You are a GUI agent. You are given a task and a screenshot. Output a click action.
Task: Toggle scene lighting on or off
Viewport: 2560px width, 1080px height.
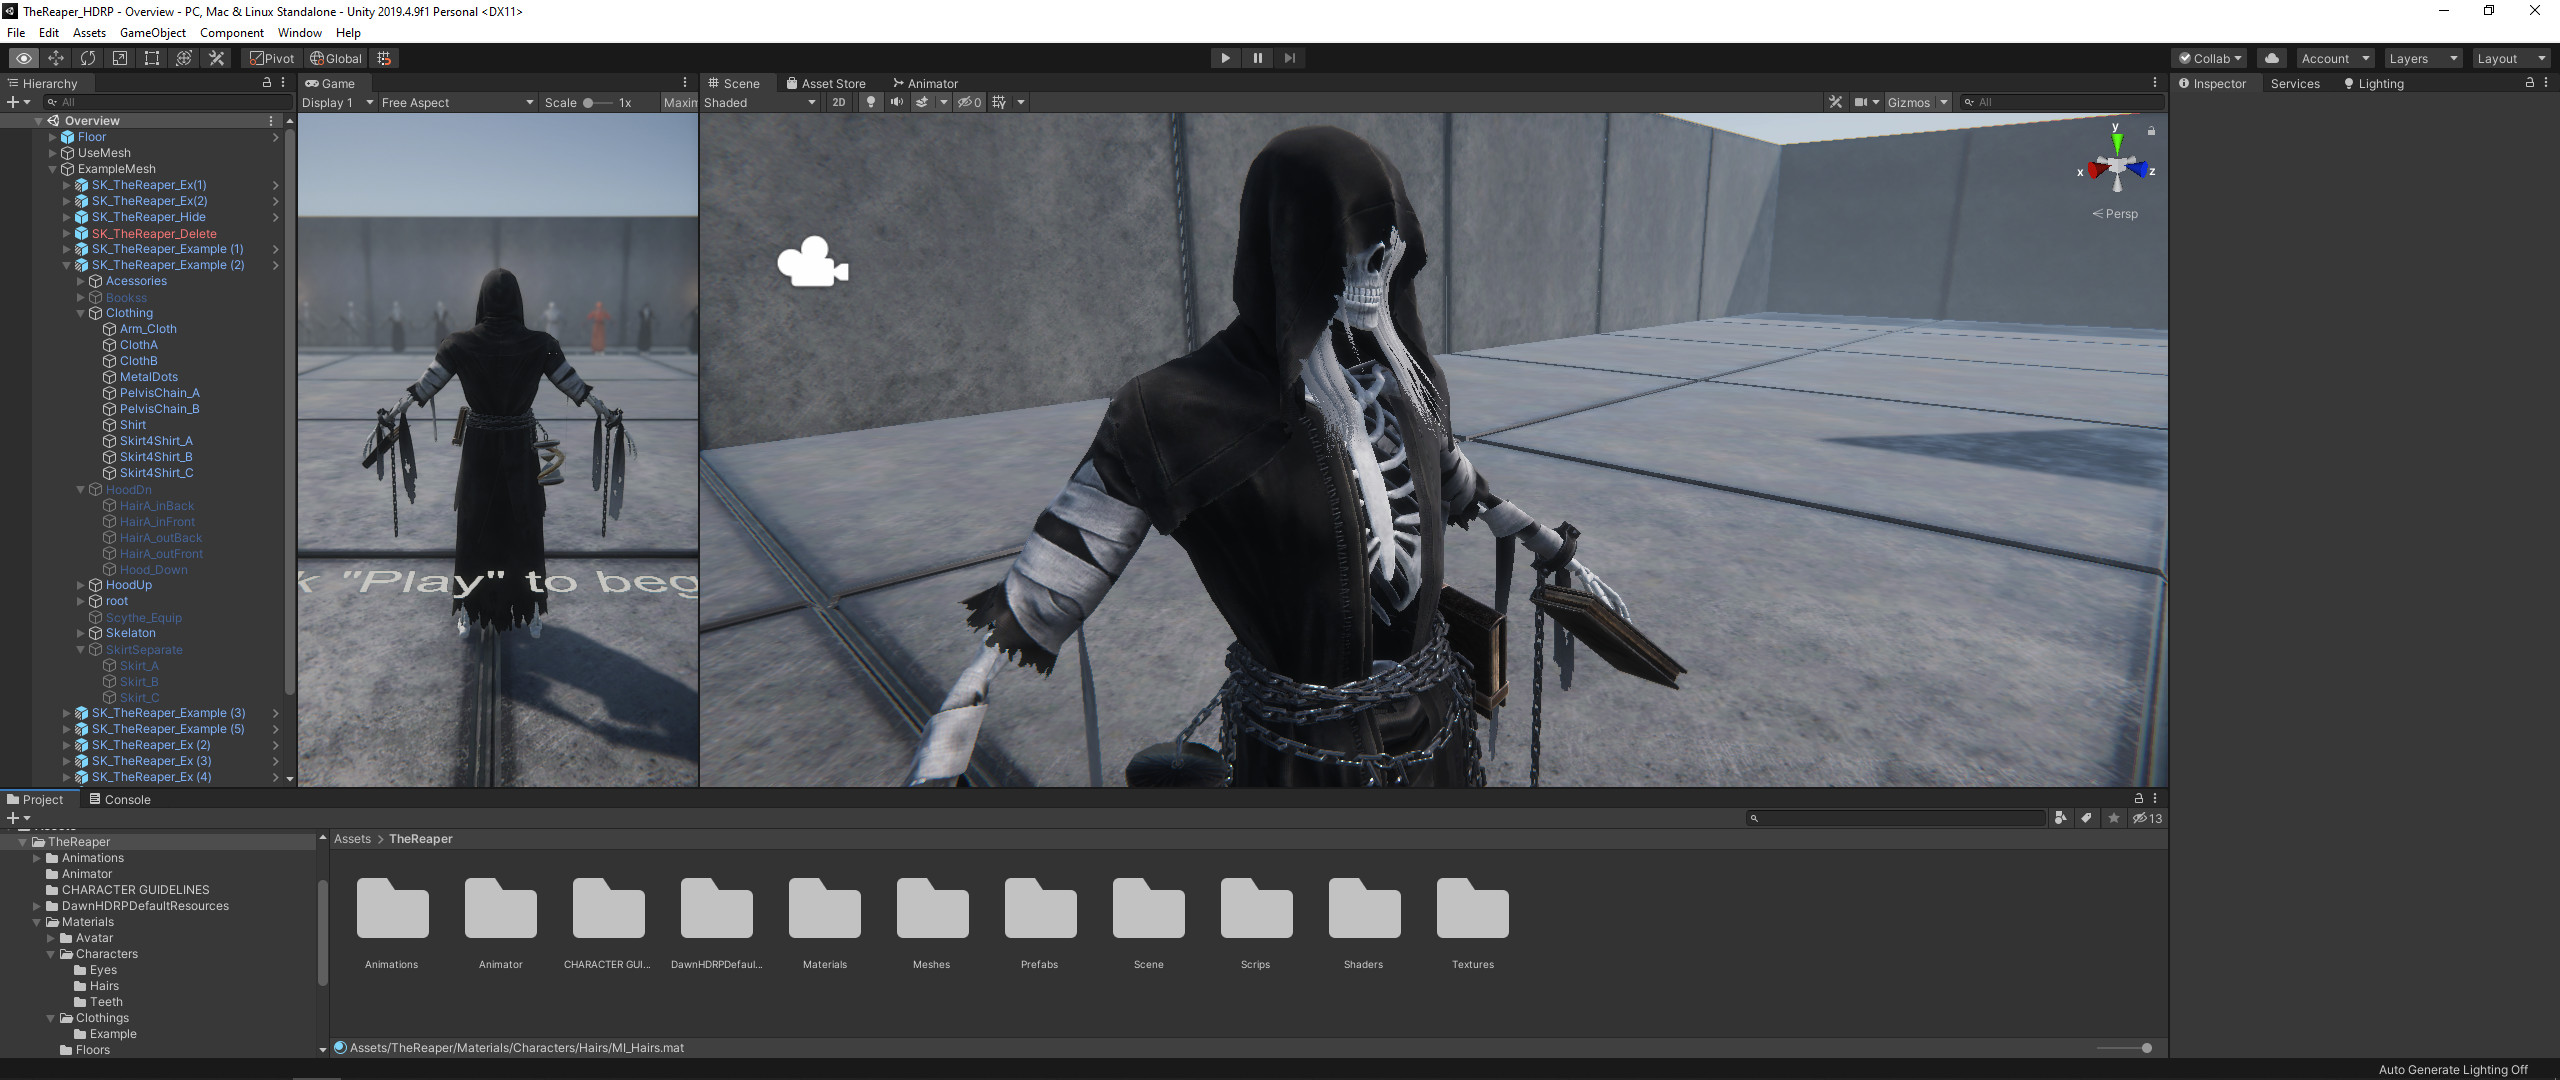coord(870,102)
